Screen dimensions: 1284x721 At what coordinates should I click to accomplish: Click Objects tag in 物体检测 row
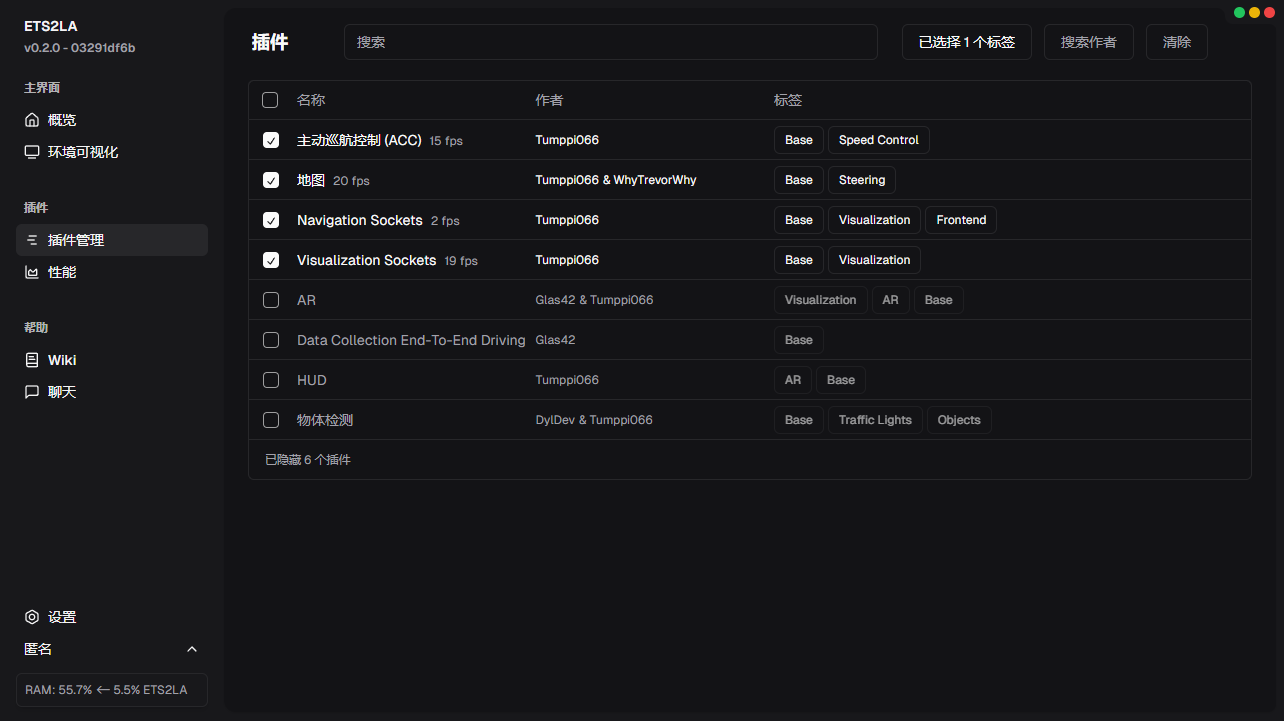pos(959,420)
